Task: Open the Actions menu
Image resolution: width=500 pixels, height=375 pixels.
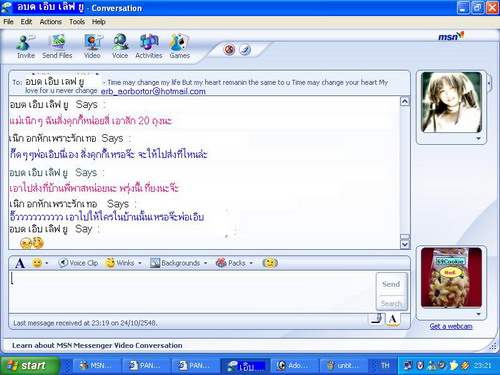Action: tap(50, 22)
